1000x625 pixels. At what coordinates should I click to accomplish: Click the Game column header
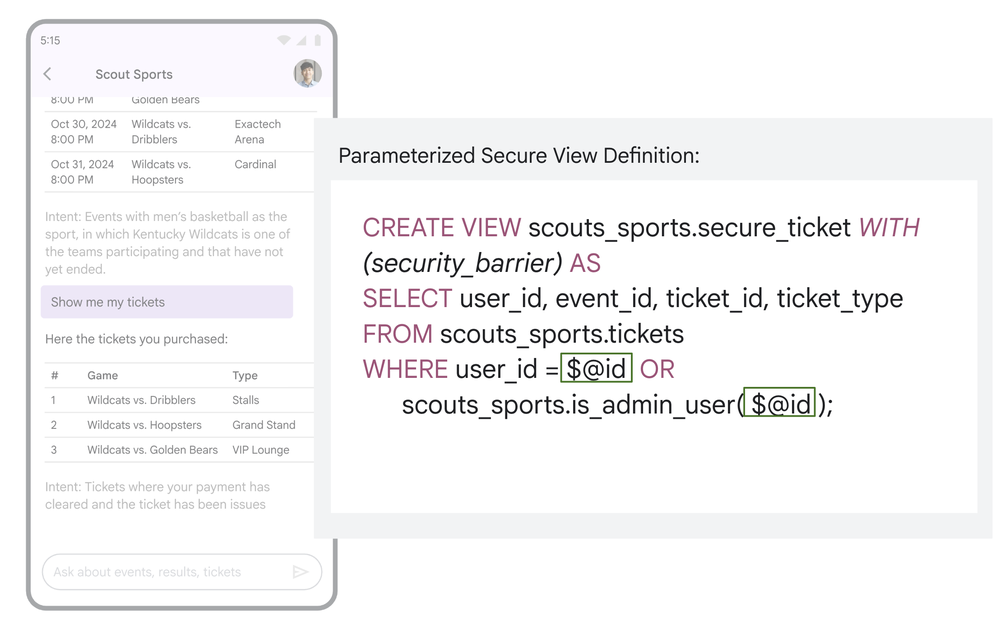coord(102,376)
